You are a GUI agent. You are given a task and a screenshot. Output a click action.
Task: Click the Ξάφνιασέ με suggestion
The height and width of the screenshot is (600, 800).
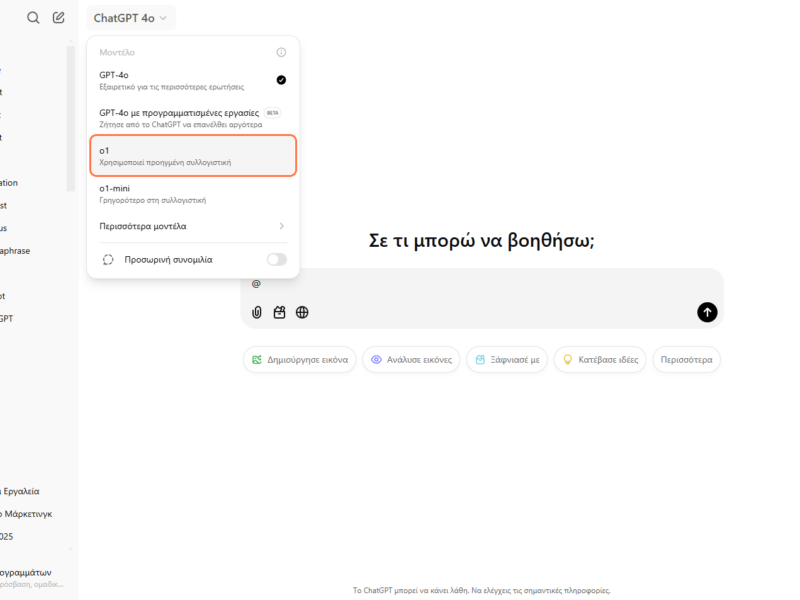[507, 360]
